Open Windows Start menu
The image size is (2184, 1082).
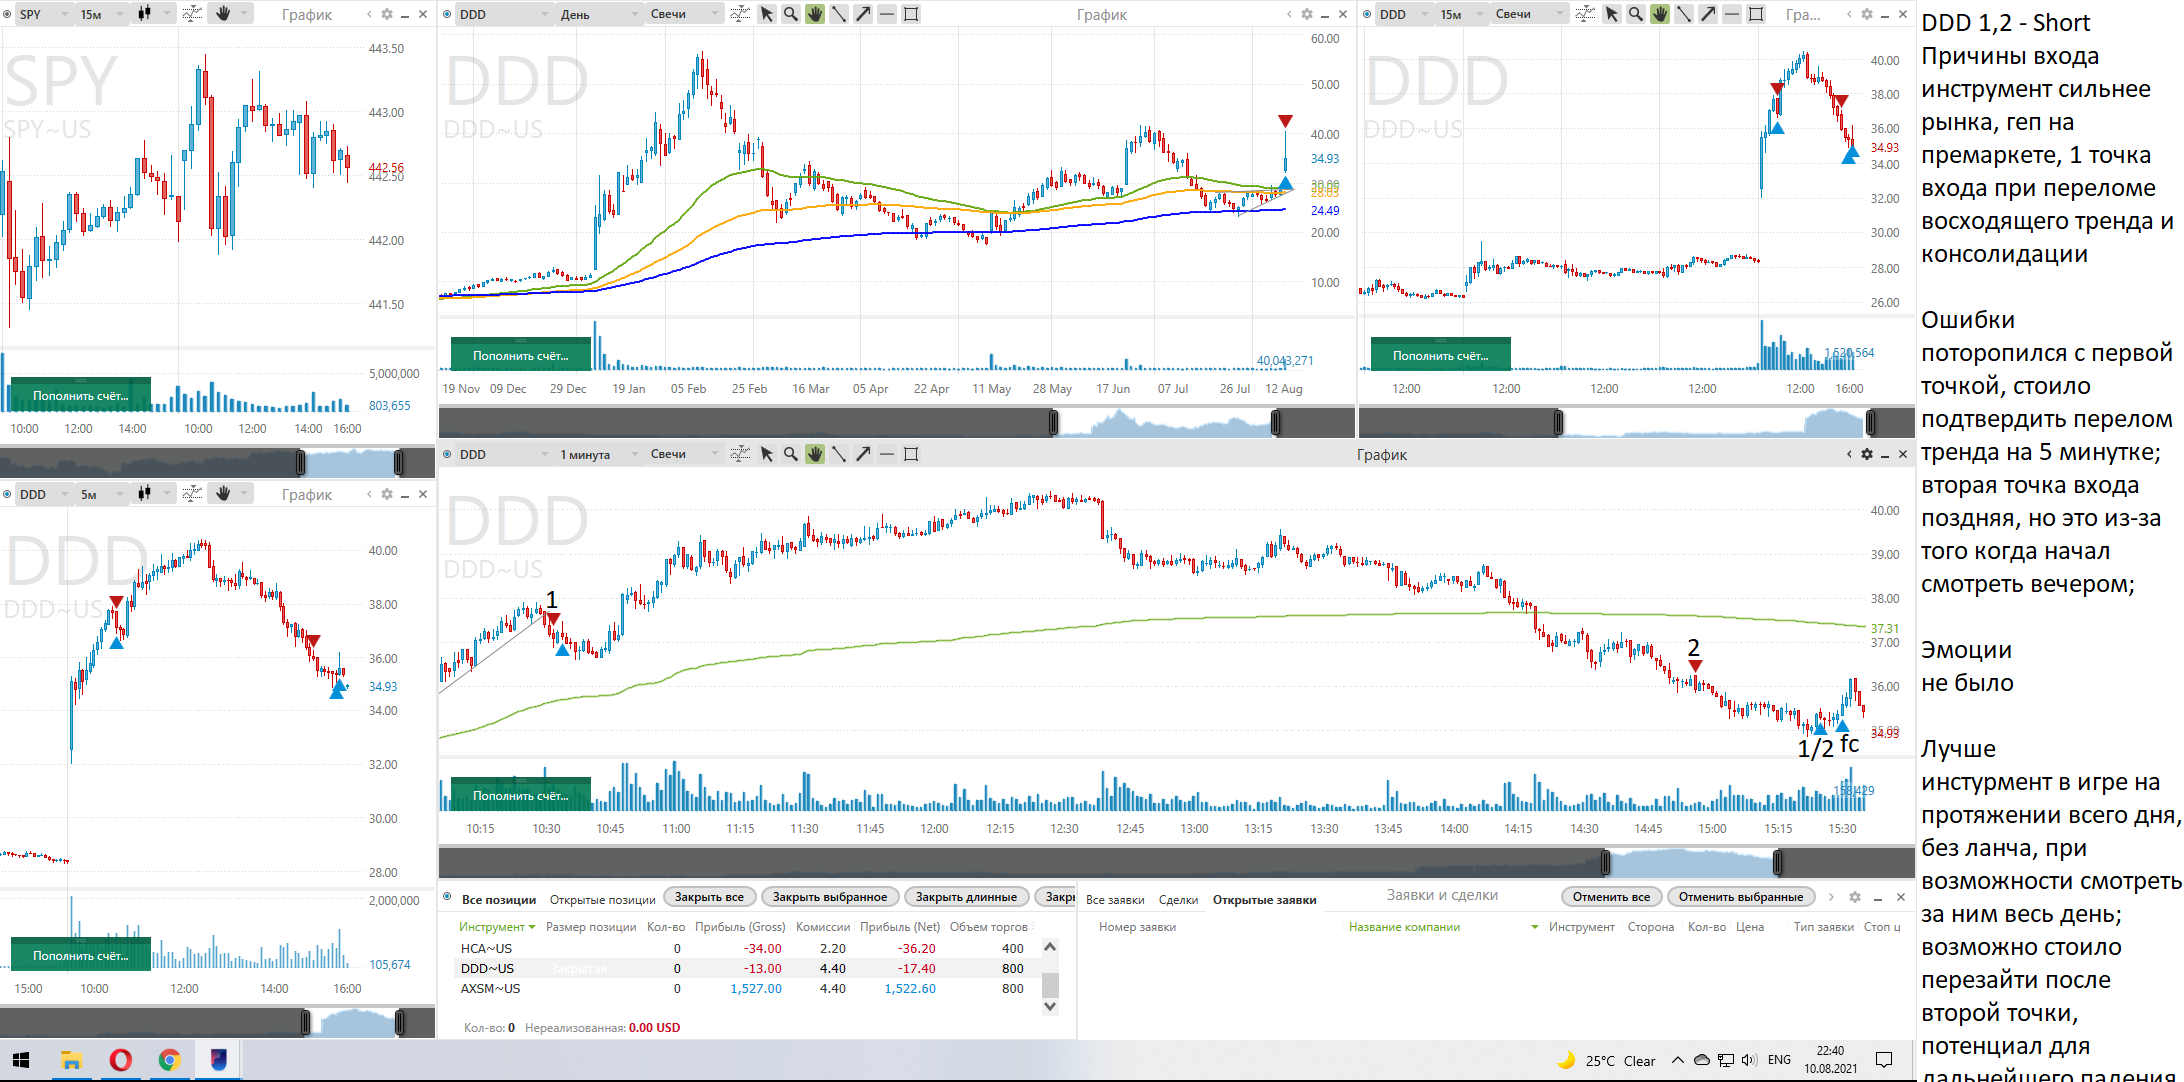point(21,1060)
